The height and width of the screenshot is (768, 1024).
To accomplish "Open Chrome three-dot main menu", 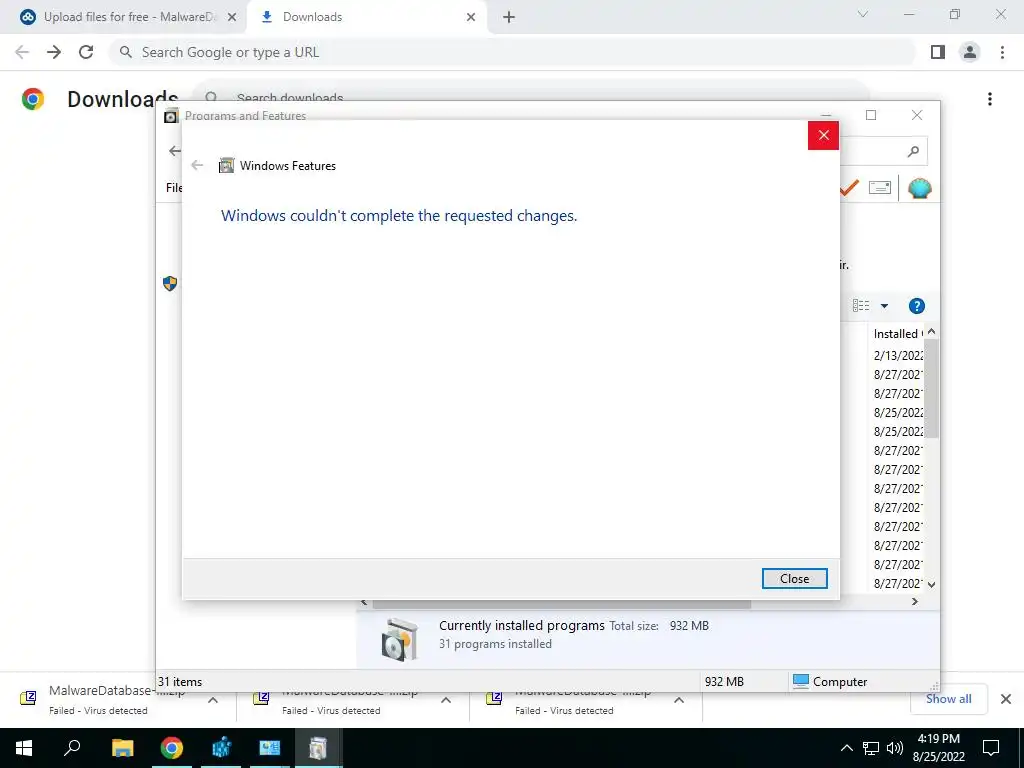I will click(x=1002, y=52).
